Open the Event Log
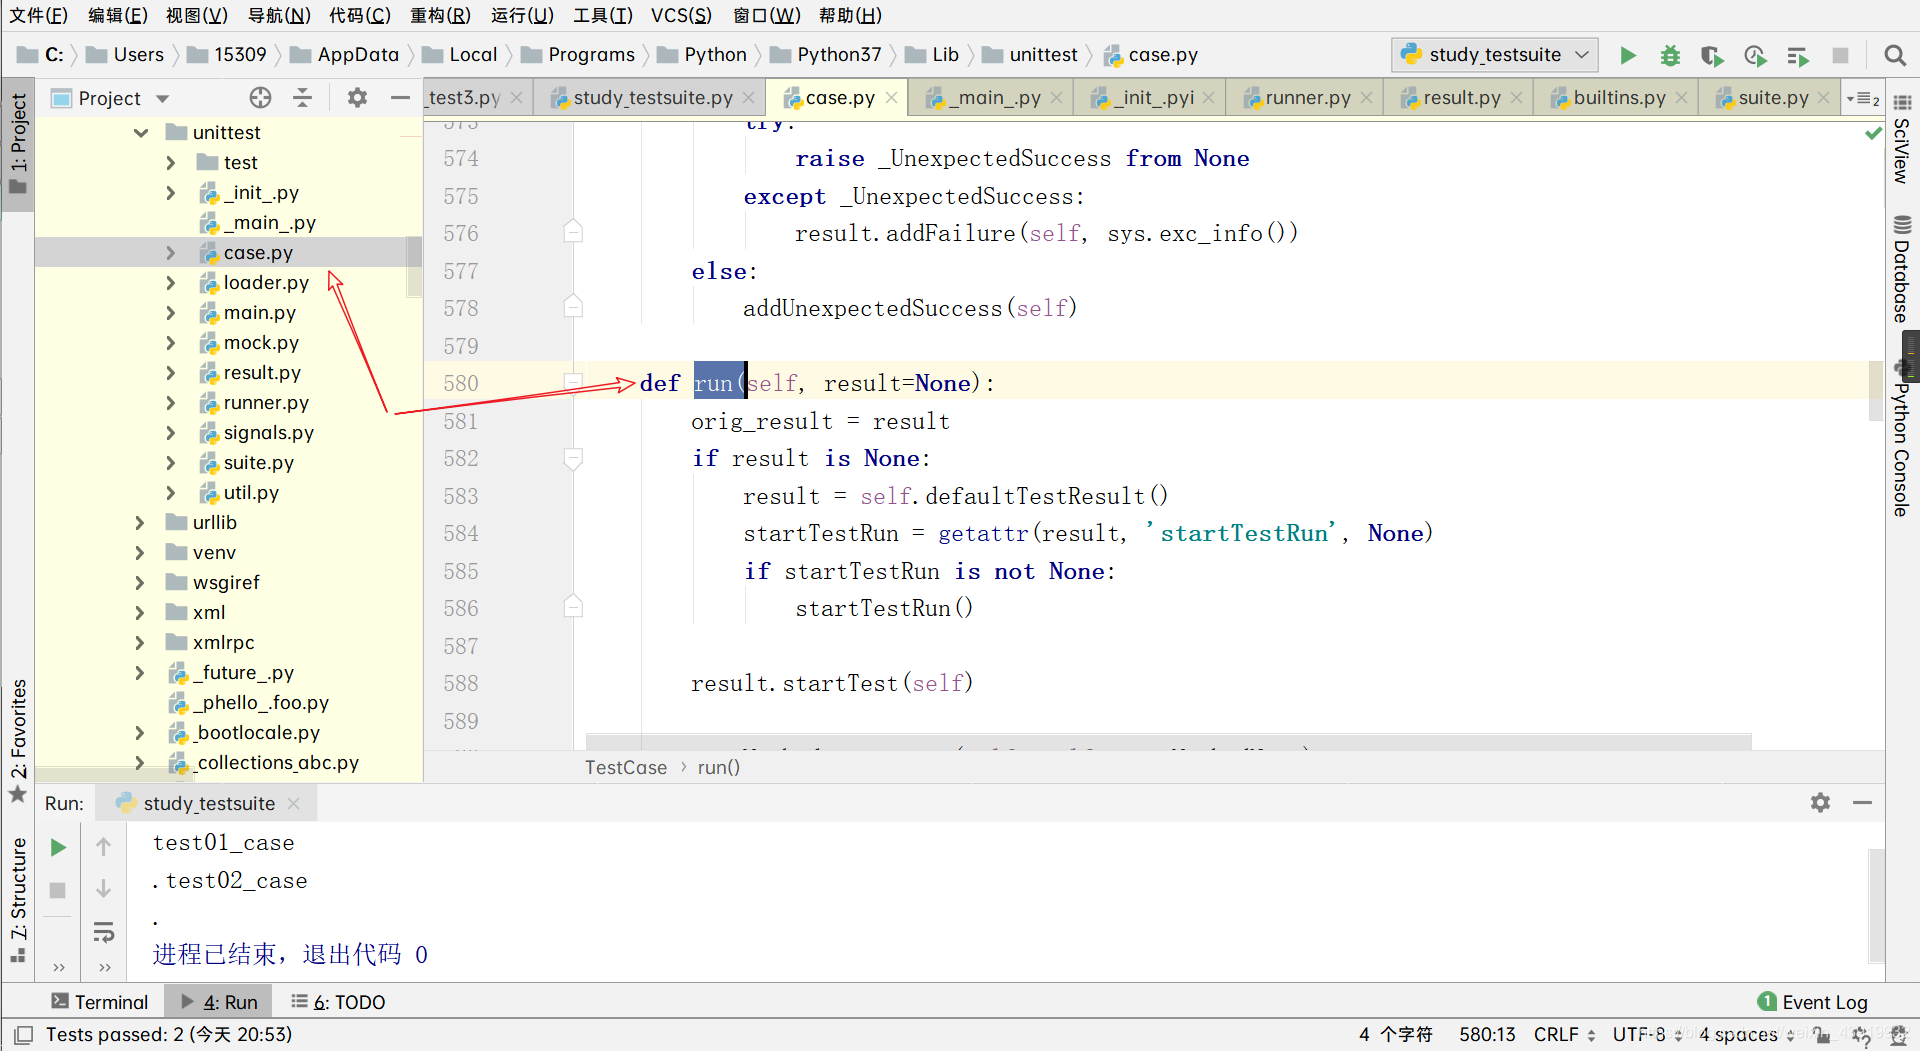The image size is (1920, 1051). pyautogui.click(x=1812, y=1001)
